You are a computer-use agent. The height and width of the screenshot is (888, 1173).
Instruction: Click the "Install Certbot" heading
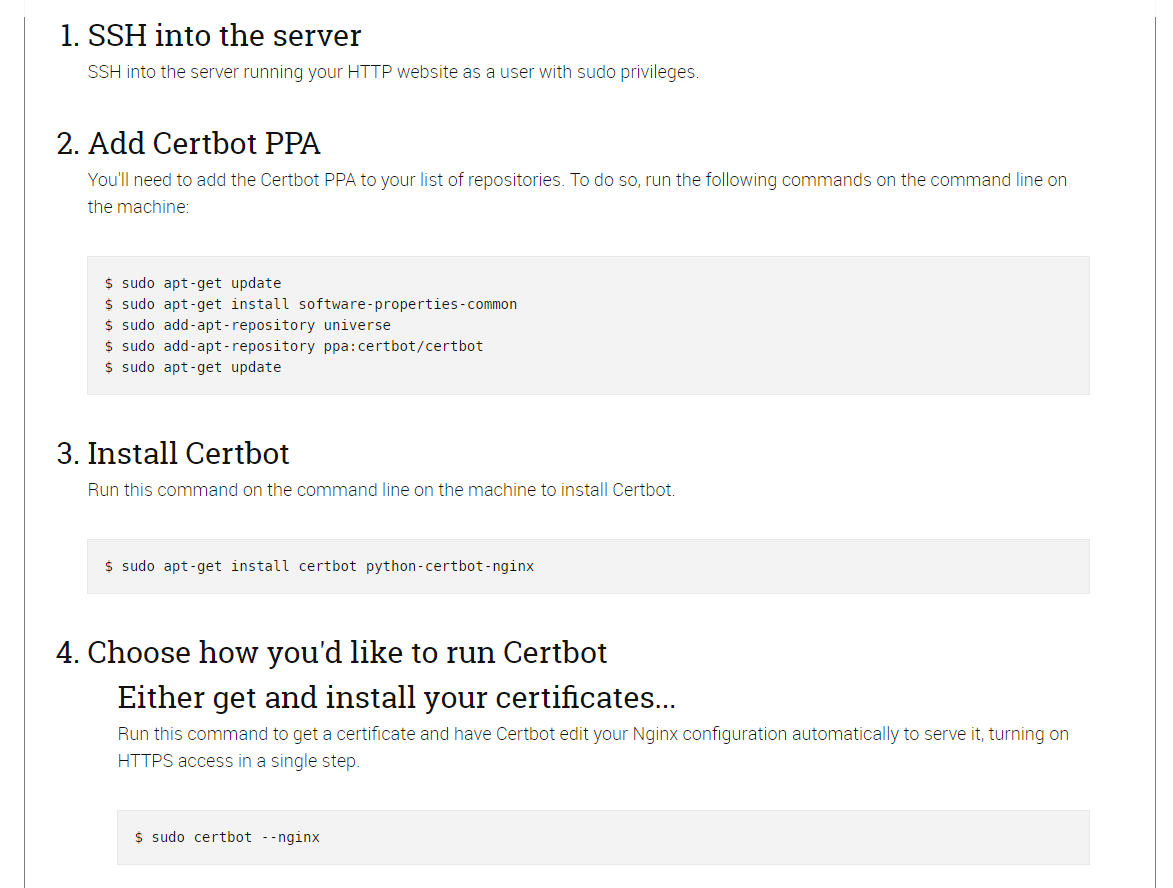(188, 453)
